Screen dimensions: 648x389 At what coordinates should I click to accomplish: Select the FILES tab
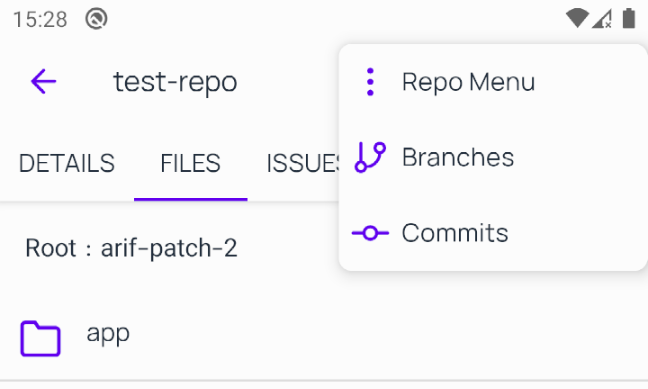tap(191, 163)
